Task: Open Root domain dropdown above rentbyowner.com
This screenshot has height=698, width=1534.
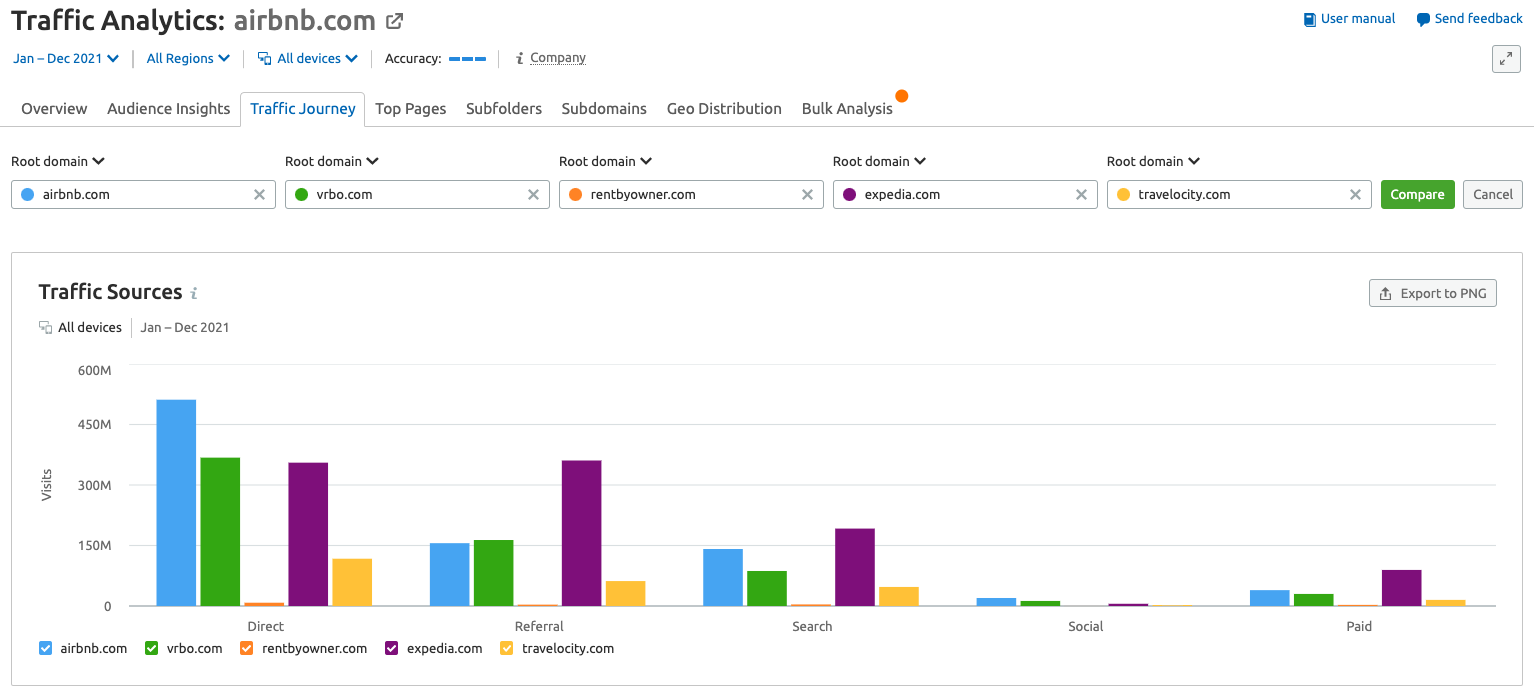Action: [x=606, y=161]
